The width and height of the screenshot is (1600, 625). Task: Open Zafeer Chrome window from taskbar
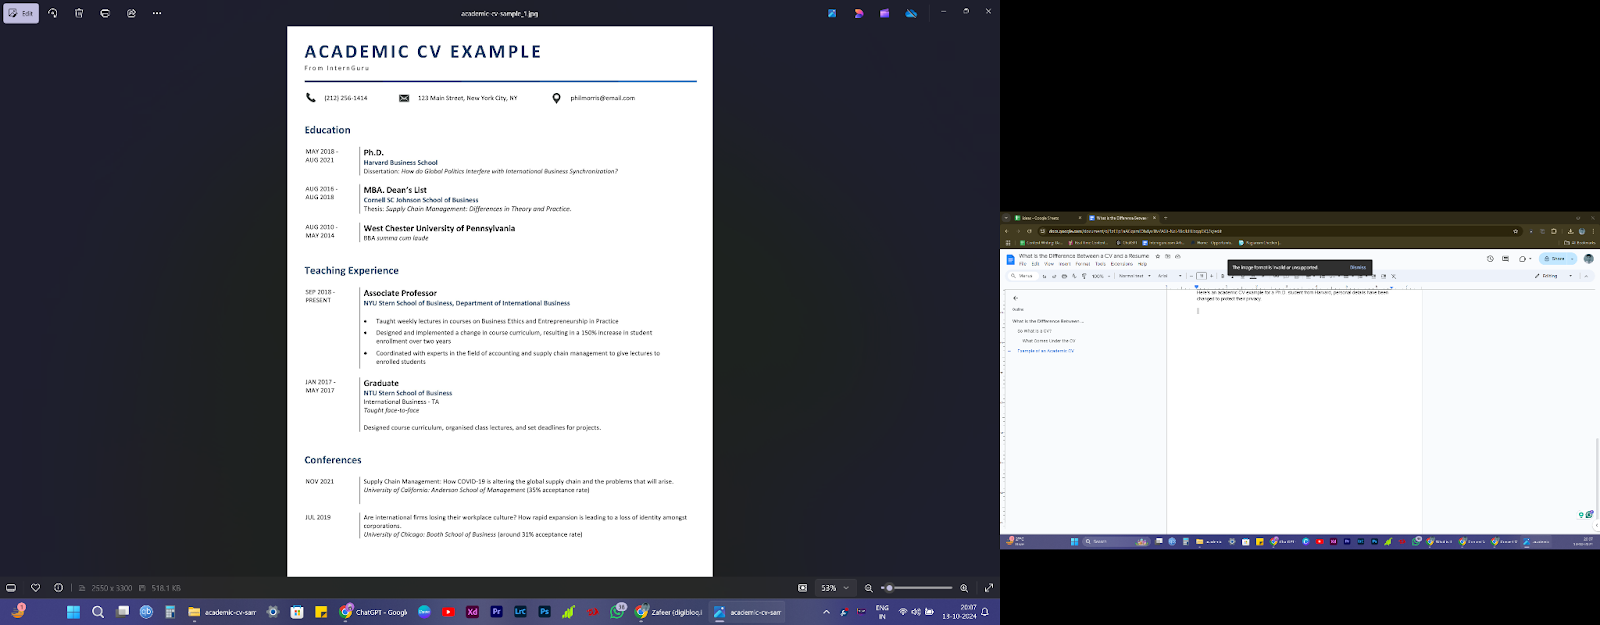click(669, 612)
